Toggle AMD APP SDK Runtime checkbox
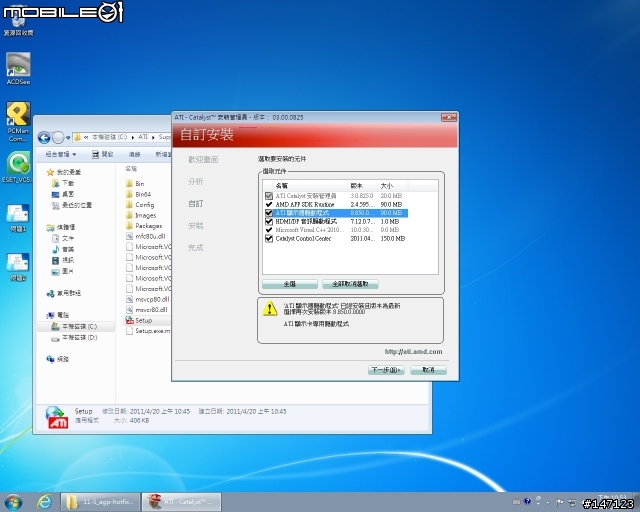 (269, 204)
